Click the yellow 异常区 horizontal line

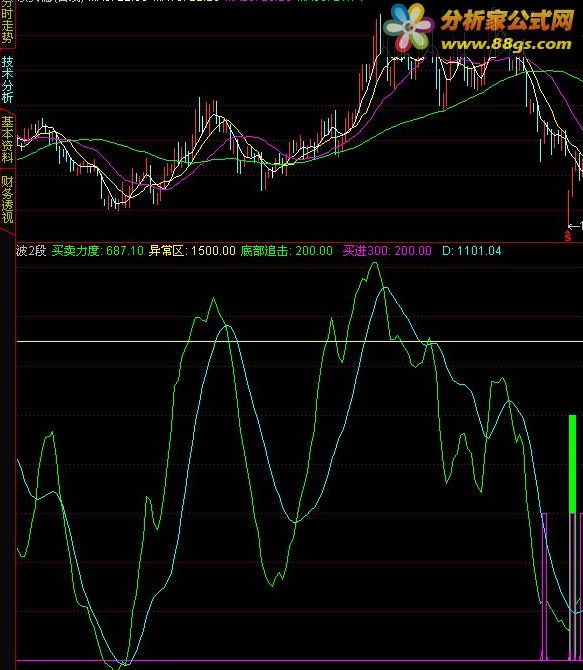pyautogui.click(x=299, y=341)
